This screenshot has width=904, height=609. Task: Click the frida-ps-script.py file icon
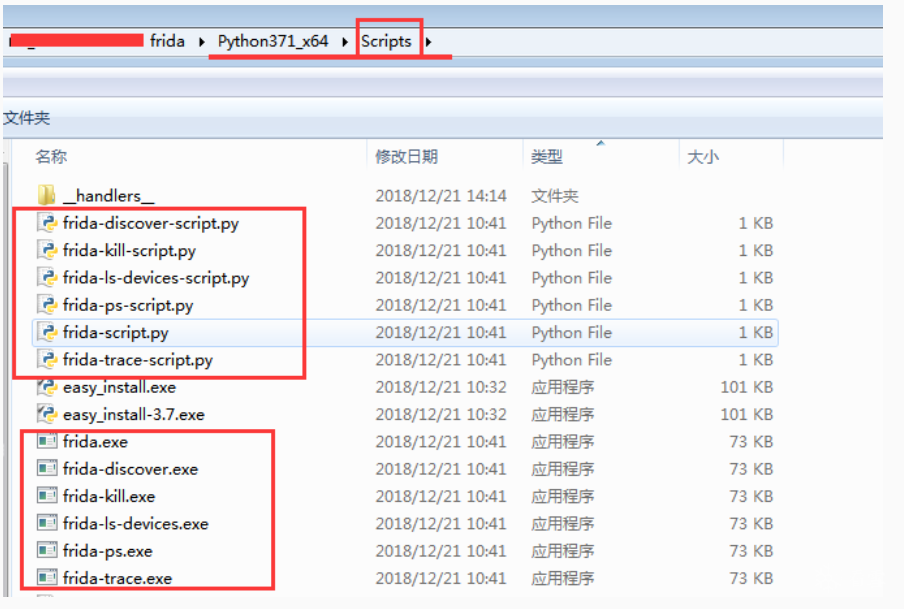(x=47, y=304)
